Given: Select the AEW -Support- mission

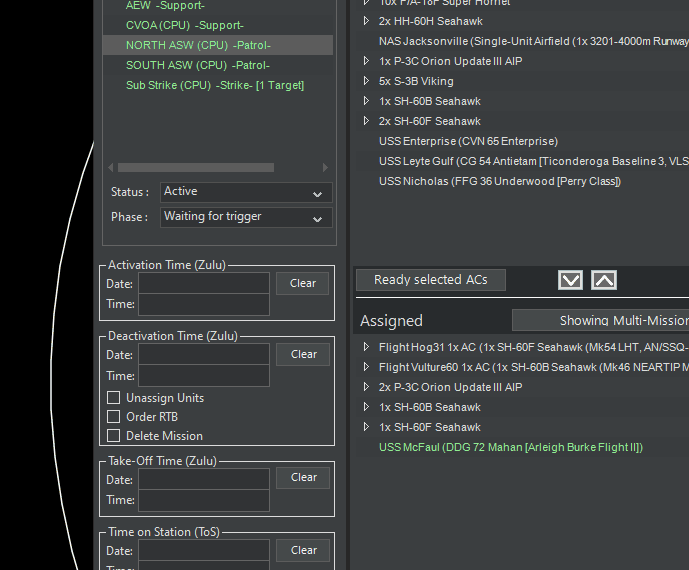Looking at the screenshot, I should (x=165, y=5).
